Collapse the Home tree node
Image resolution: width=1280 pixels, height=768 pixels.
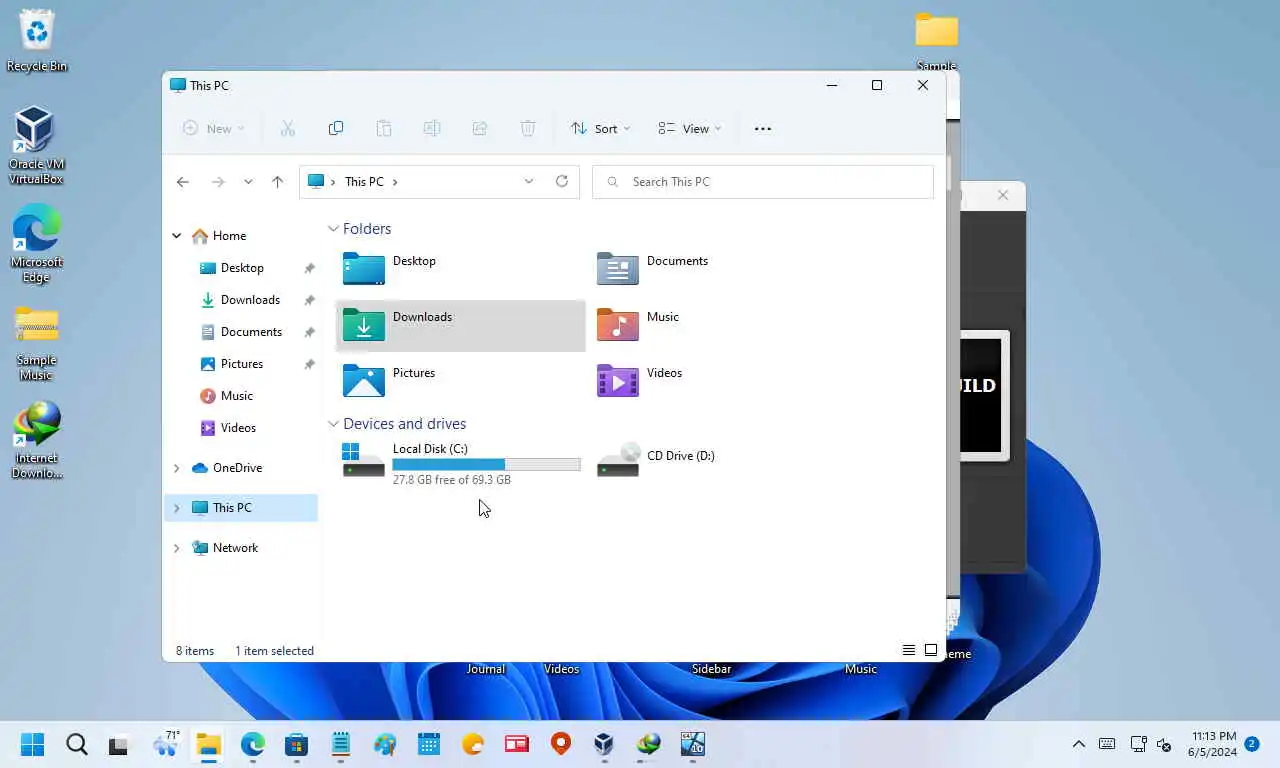coord(177,236)
